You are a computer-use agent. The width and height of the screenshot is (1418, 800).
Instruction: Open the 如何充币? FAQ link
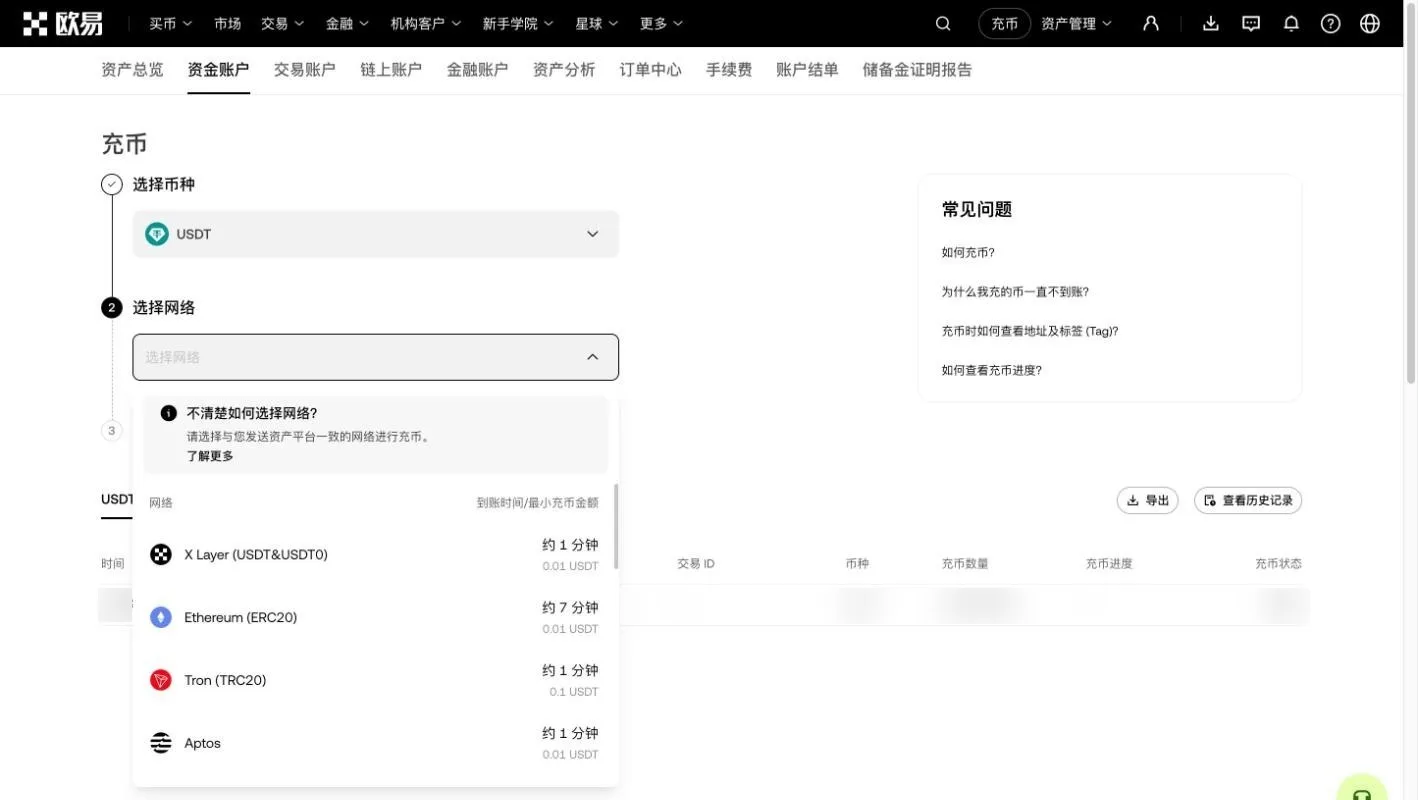(x=968, y=253)
